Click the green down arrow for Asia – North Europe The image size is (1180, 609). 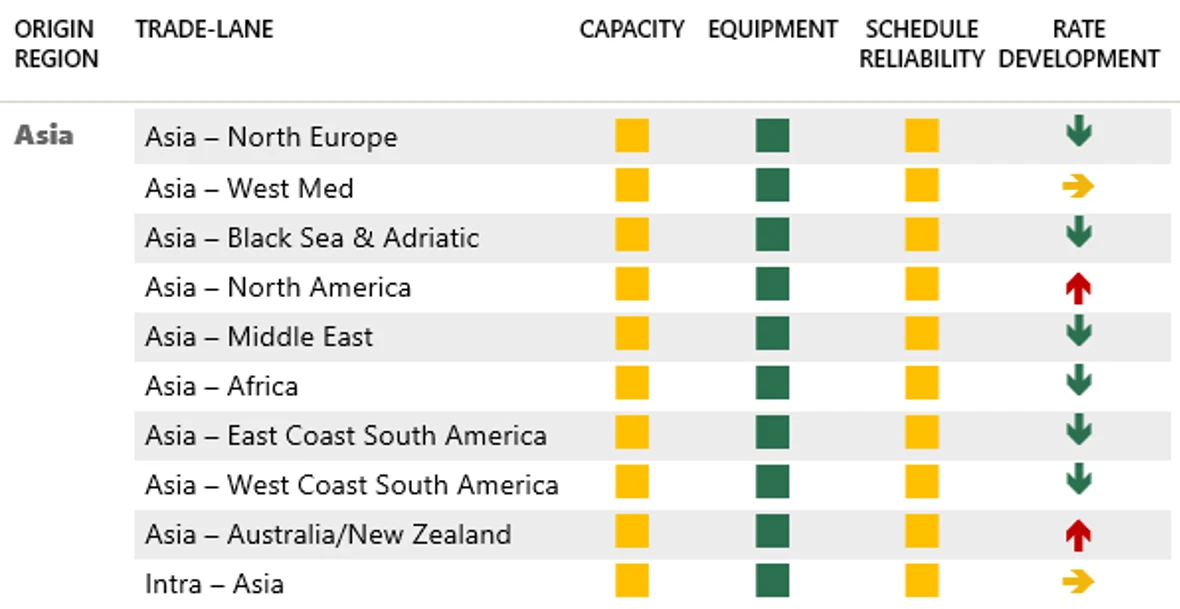tap(1078, 133)
